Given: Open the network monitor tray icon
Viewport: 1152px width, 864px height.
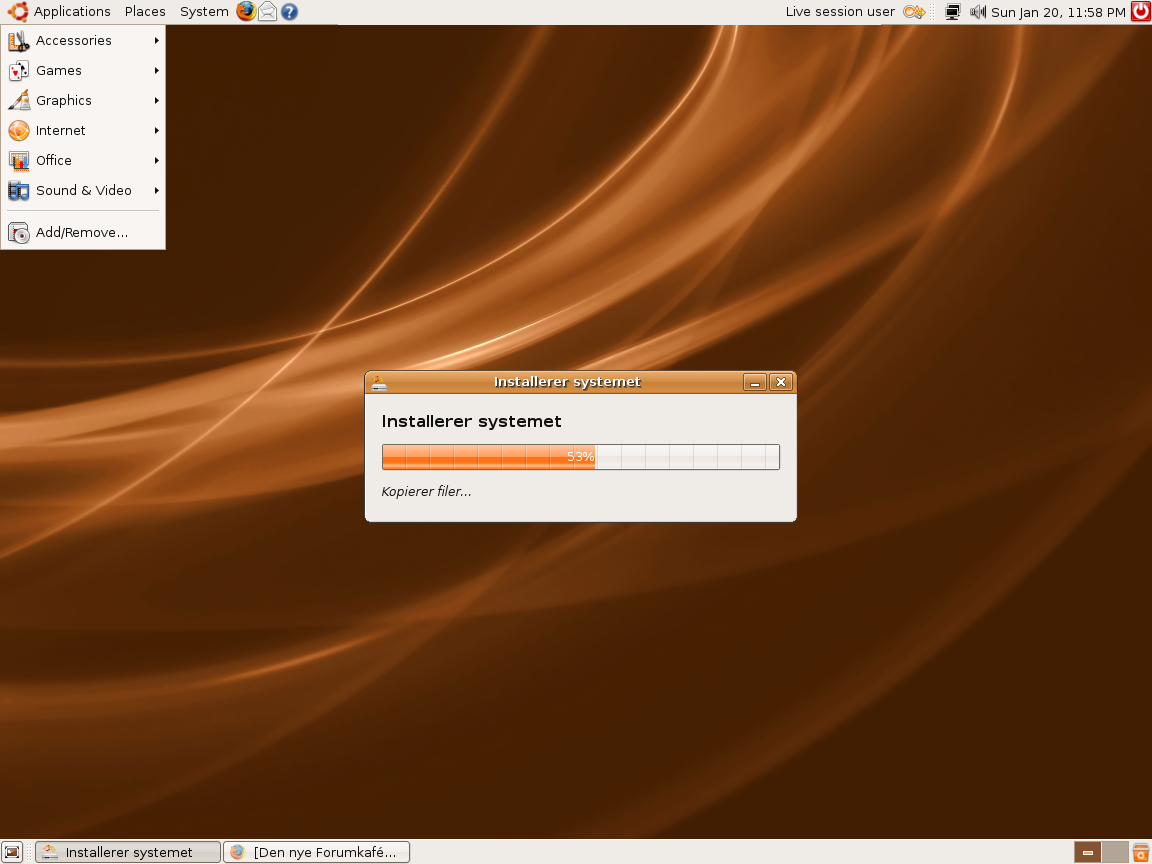Looking at the screenshot, I should [952, 12].
